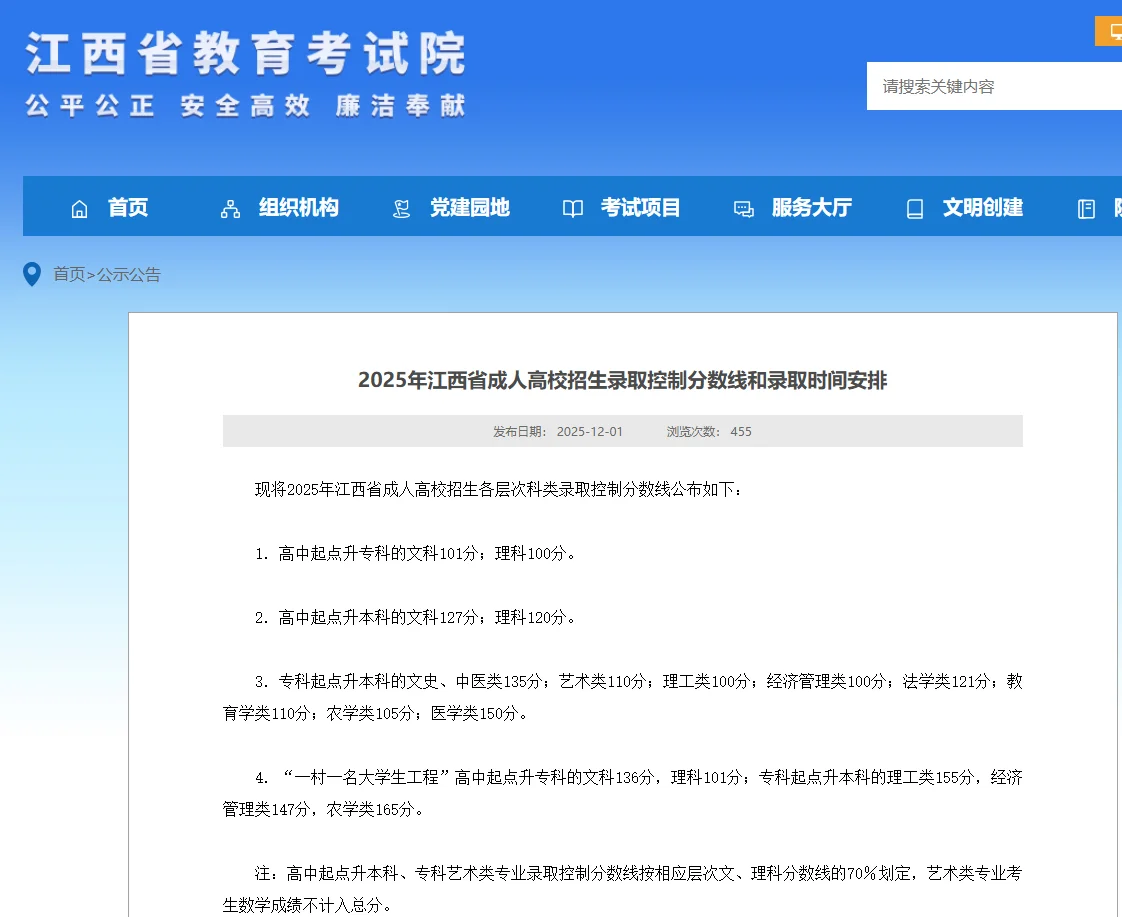Open the 服务大厅 navigation menu item
The height and width of the screenshot is (917, 1122).
click(812, 207)
